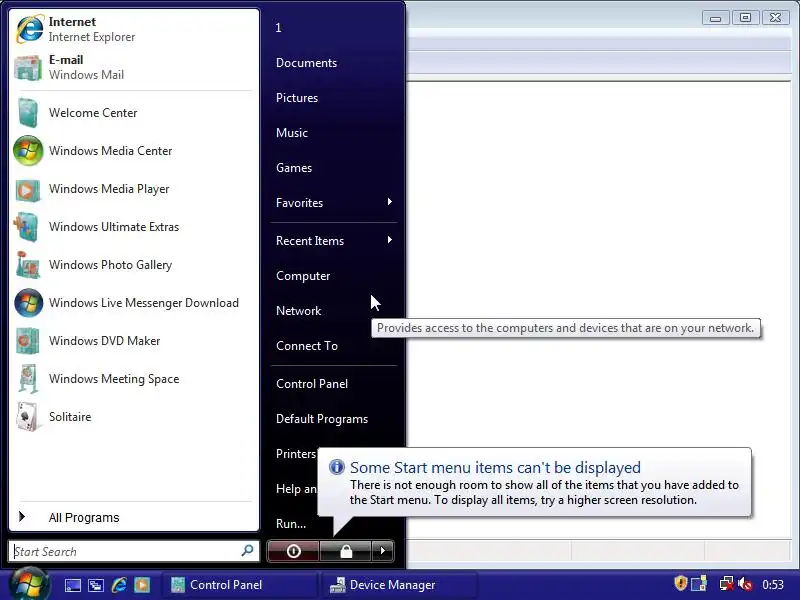Click the Windows Live Messenger Download icon
This screenshot has height=600, width=800.
(29, 303)
